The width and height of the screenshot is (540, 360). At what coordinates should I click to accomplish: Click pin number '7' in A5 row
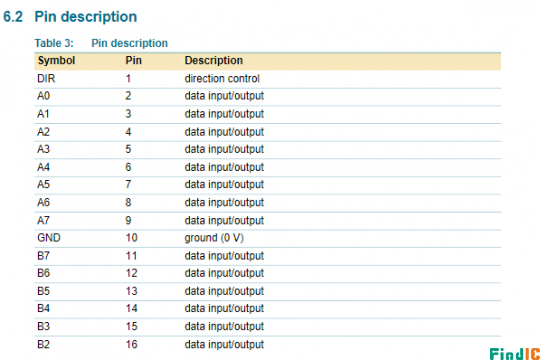tap(128, 184)
